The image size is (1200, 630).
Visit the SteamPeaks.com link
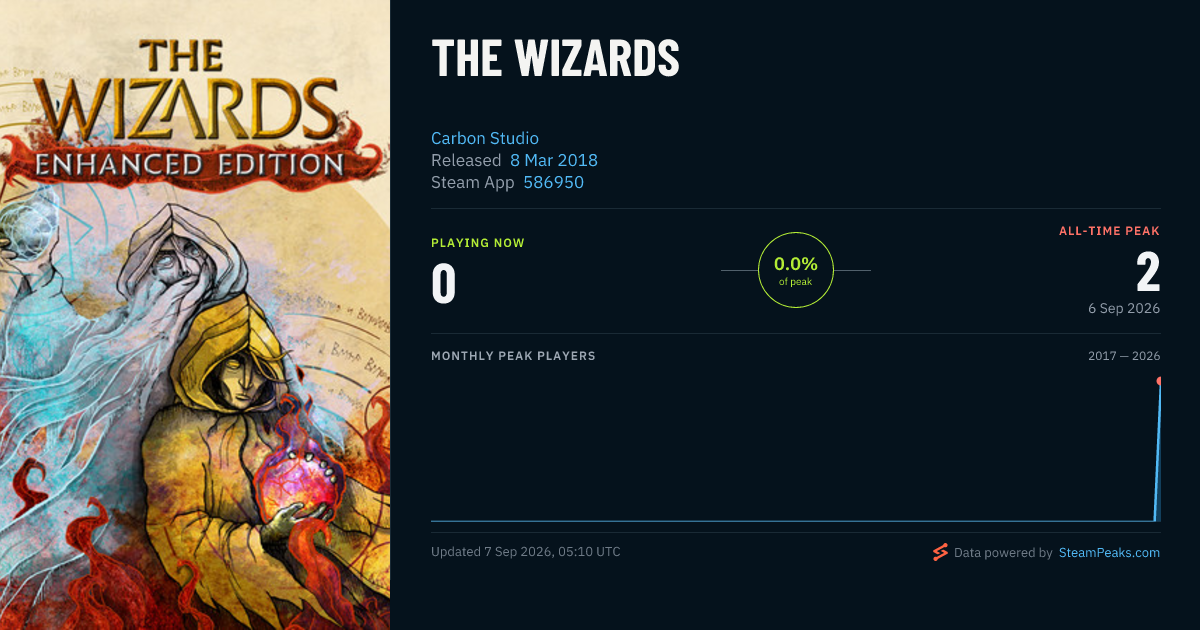(x=1109, y=552)
